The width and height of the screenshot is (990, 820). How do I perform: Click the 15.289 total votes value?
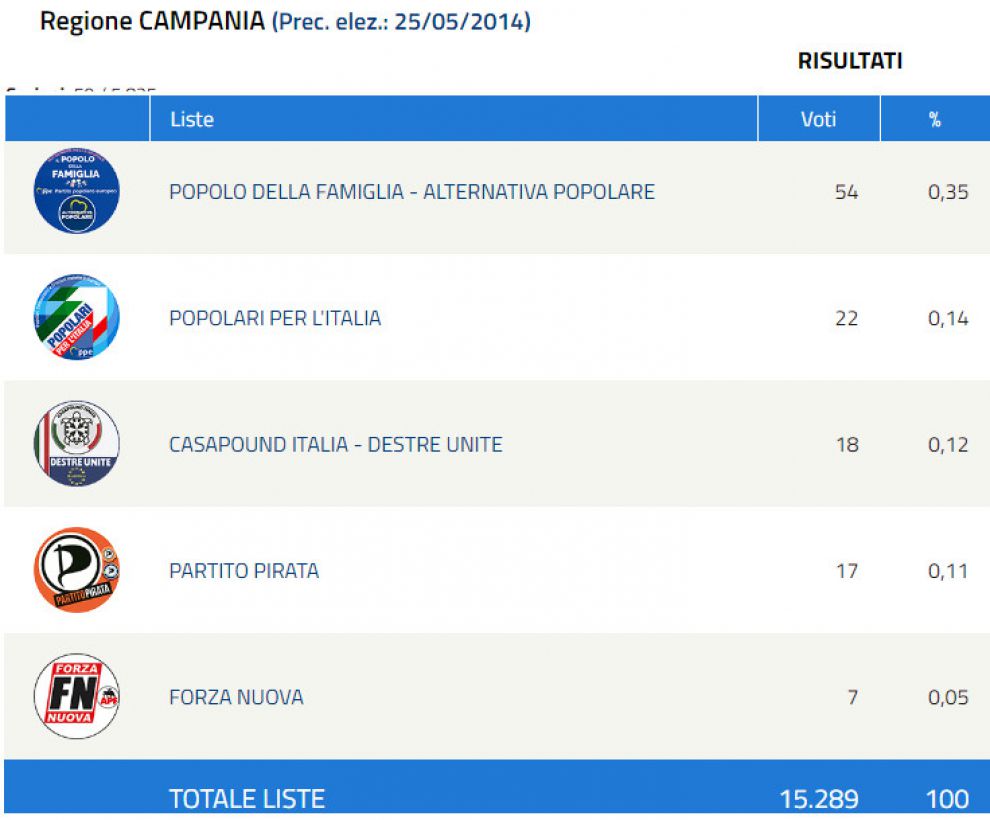tap(818, 798)
